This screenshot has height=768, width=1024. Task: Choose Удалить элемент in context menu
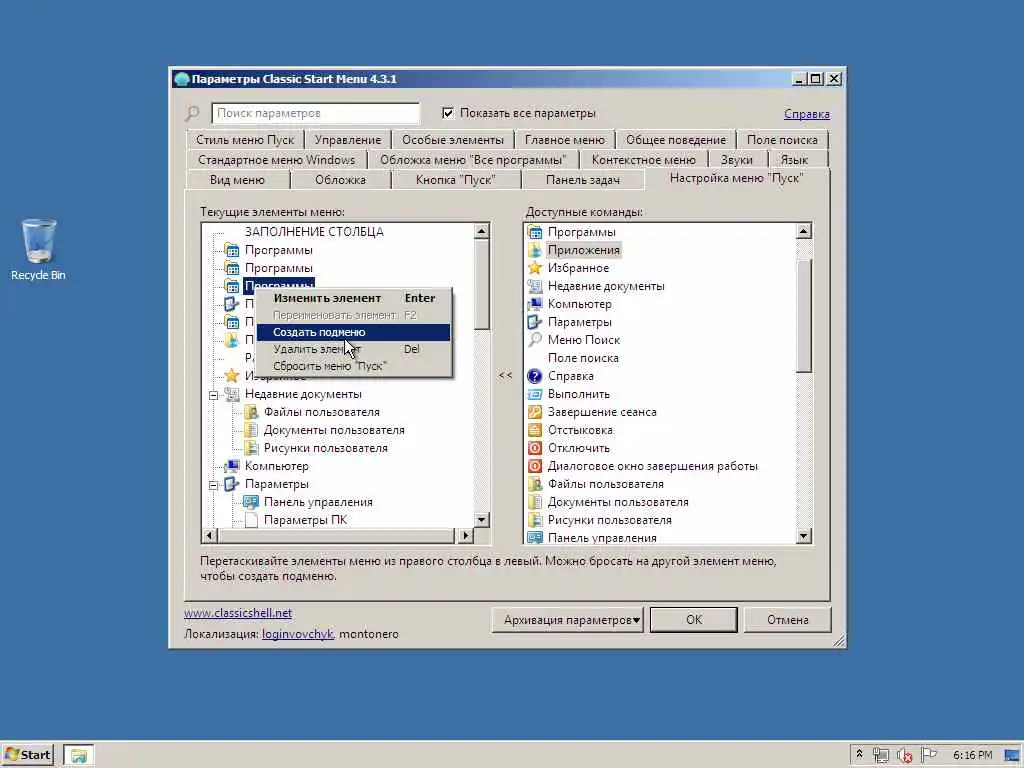[353, 349]
